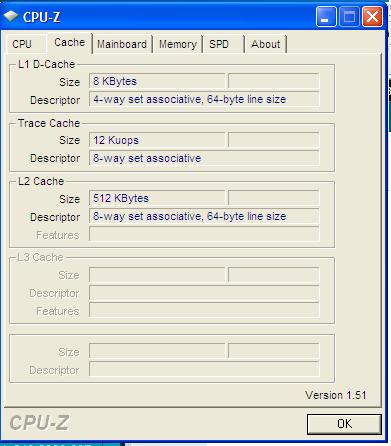The image size is (391, 446).
Task: Click the 'Version 1.51' text
Action: pos(336,395)
